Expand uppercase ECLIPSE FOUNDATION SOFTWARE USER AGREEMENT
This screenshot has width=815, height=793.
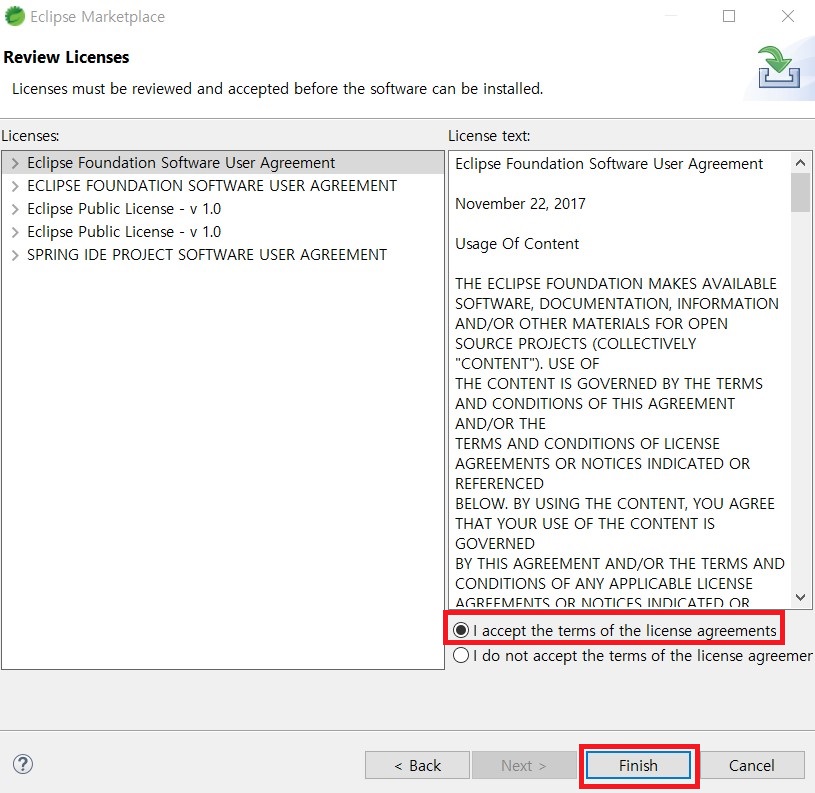pos(15,186)
